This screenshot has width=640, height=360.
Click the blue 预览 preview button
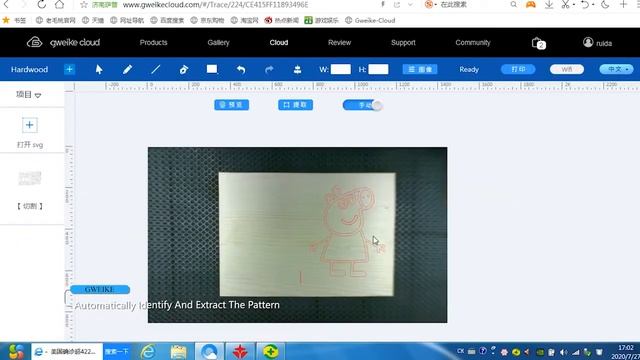pyautogui.click(x=231, y=105)
